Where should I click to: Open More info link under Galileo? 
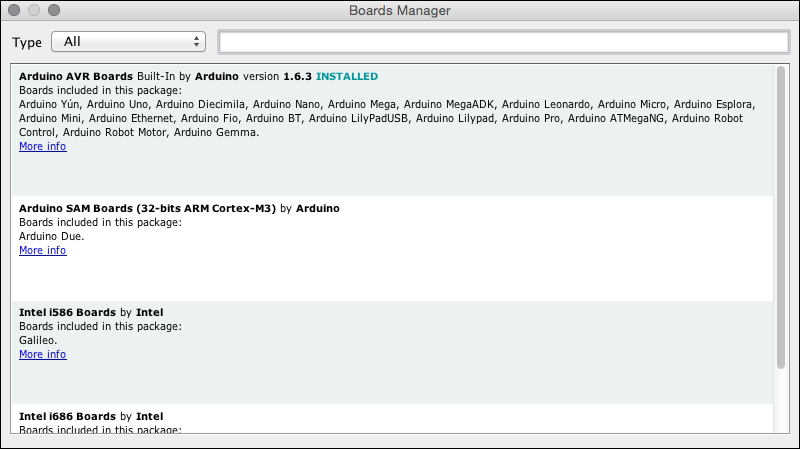(x=43, y=355)
